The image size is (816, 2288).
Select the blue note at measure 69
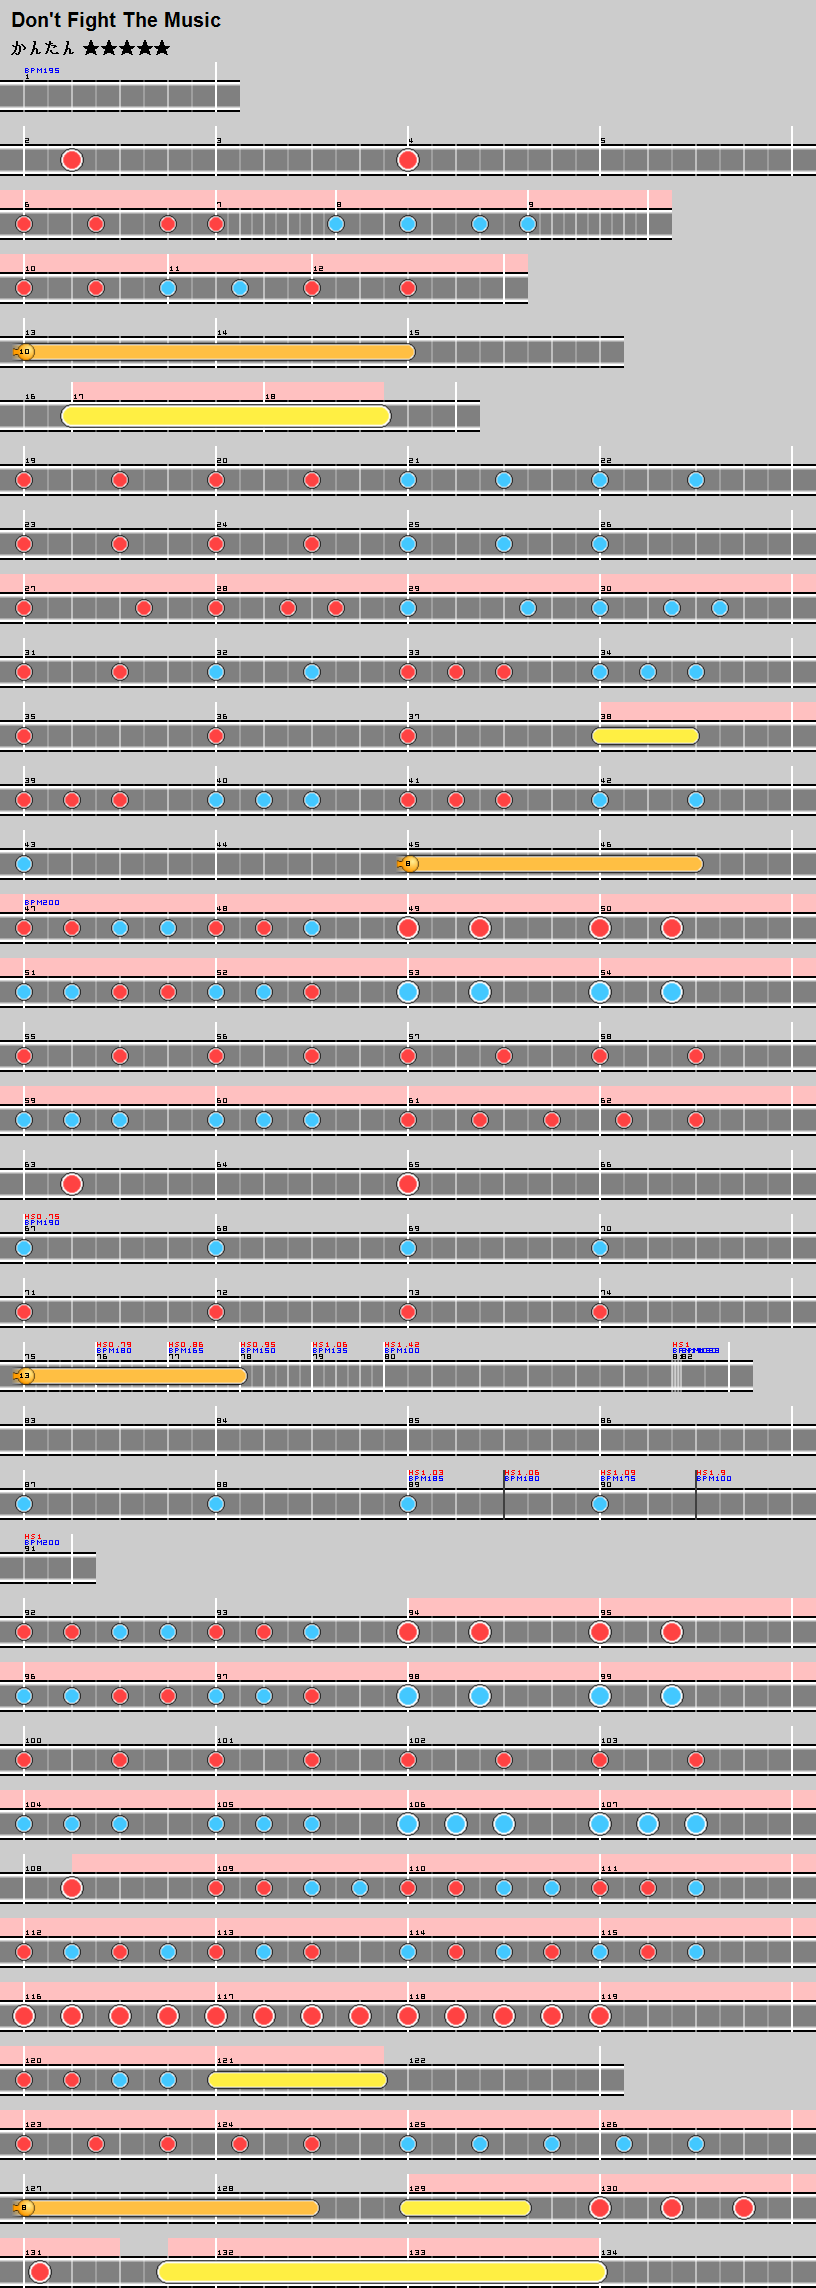point(408,1248)
